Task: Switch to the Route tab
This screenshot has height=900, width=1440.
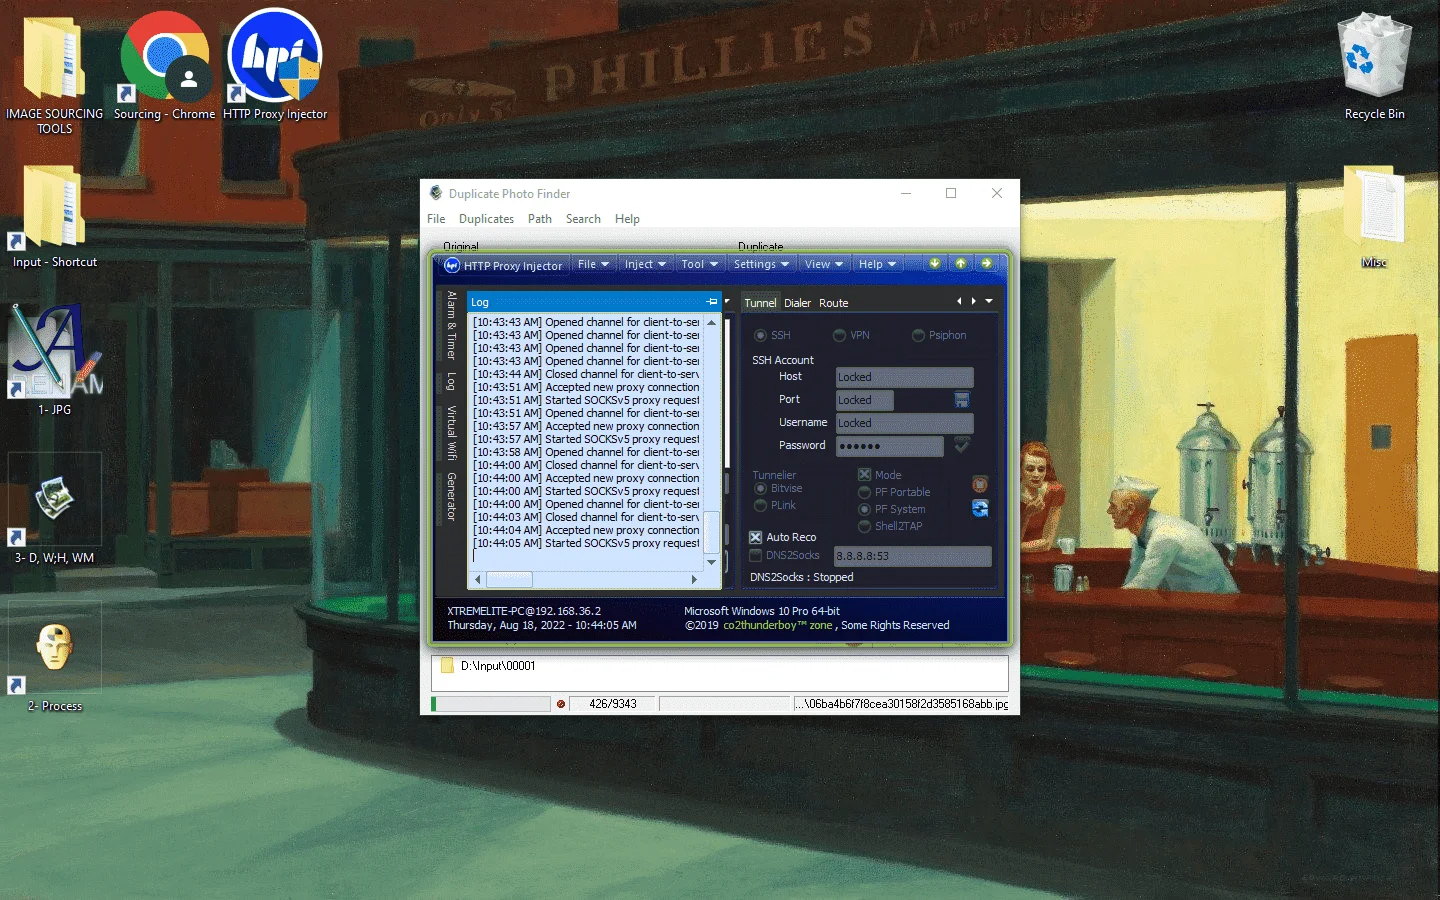Action: pyautogui.click(x=833, y=303)
